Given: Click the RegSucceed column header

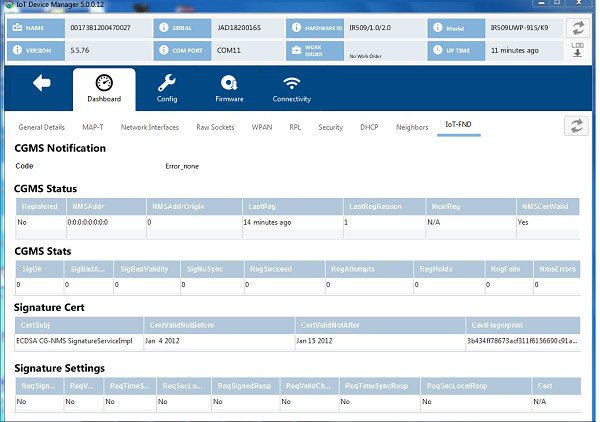Looking at the screenshot, I should 285,269.
